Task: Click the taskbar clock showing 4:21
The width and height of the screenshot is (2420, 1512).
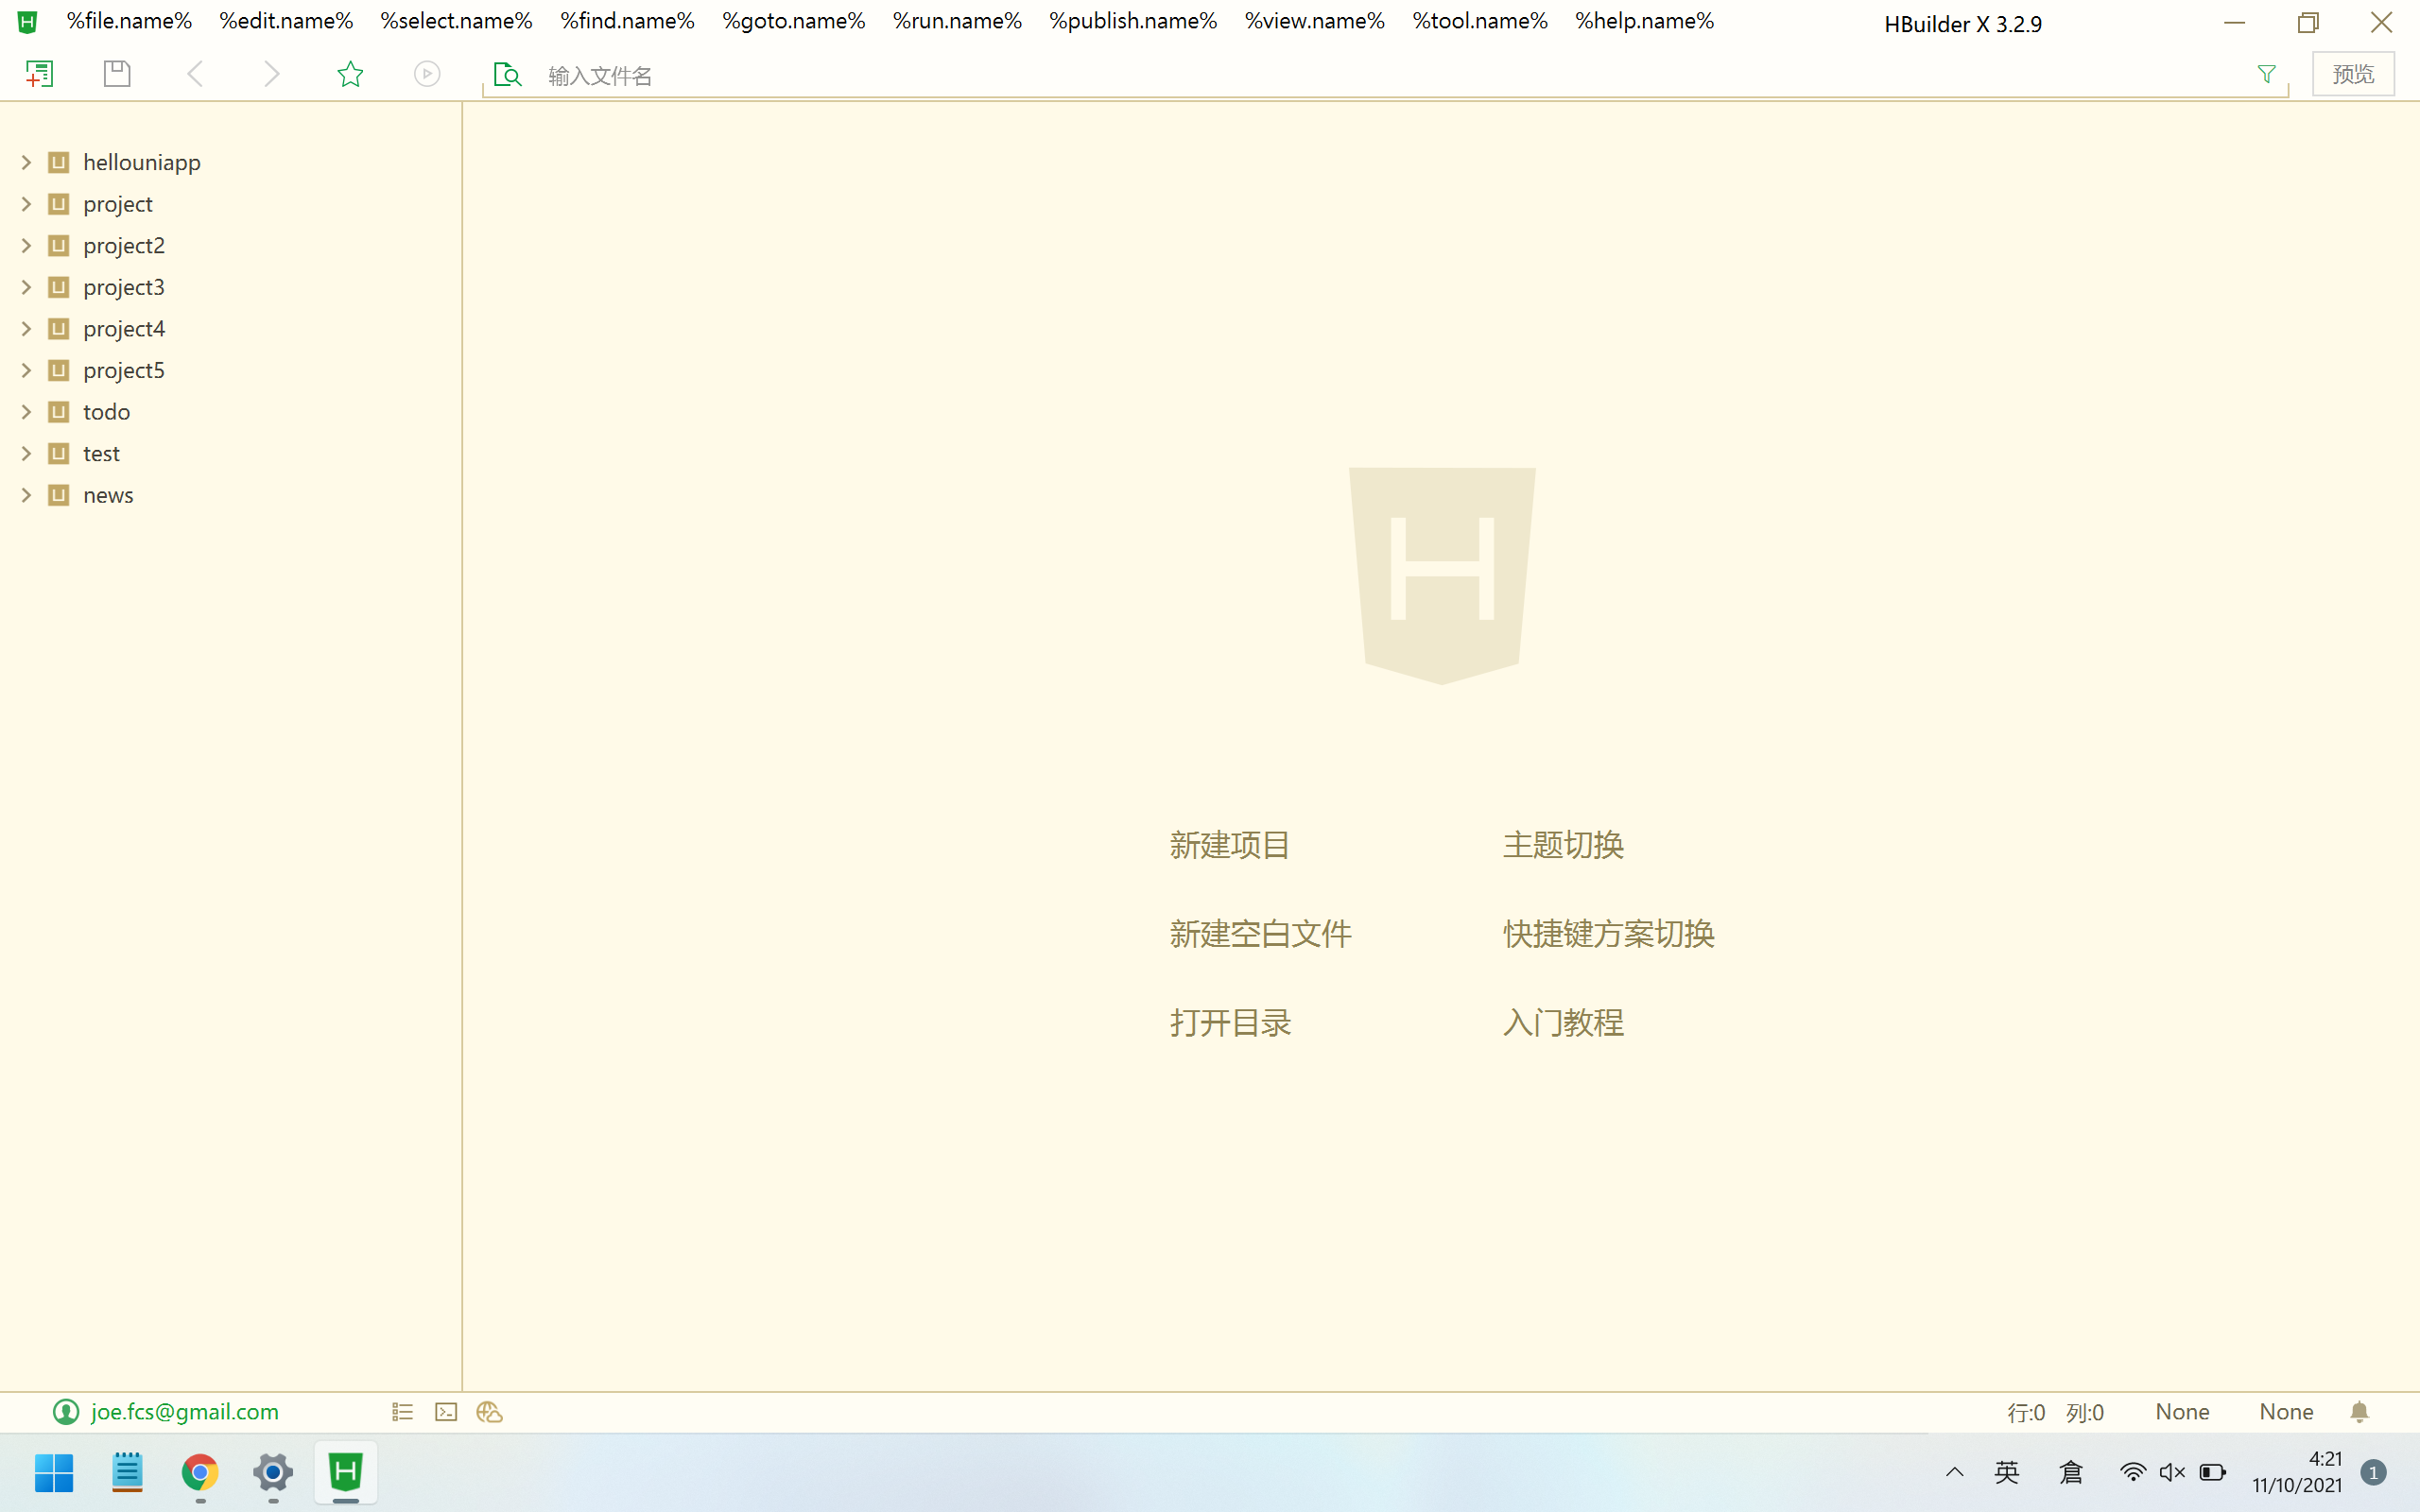Action: coord(2297,1472)
